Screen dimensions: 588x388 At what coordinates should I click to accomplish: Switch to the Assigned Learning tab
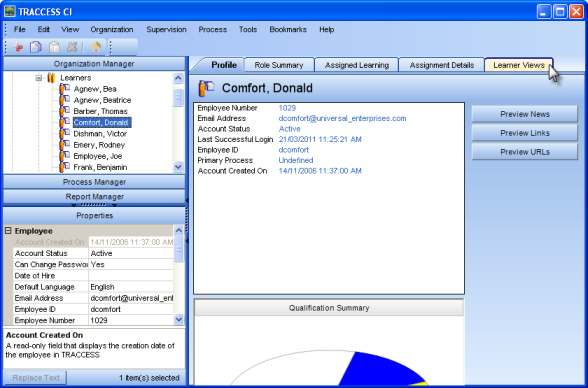click(357, 65)
